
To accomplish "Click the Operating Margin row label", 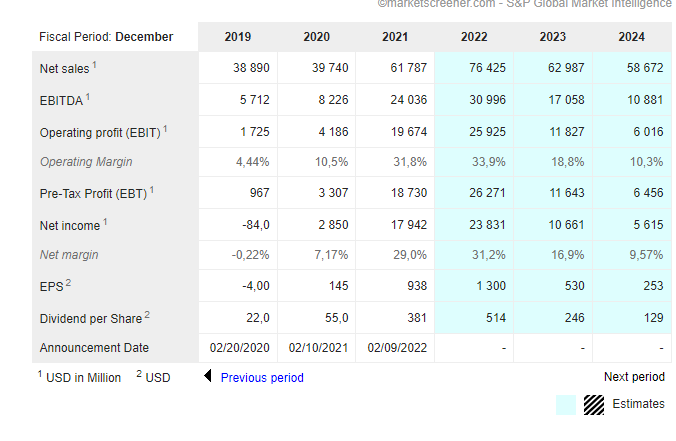I will [86, 162].
